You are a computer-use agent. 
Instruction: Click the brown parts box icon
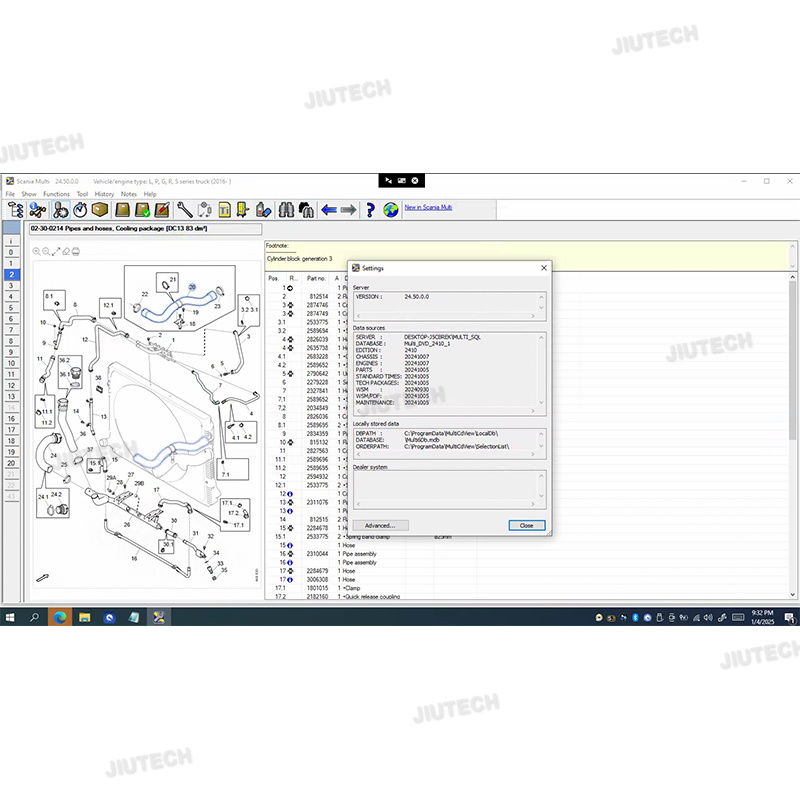click(100, 210)
